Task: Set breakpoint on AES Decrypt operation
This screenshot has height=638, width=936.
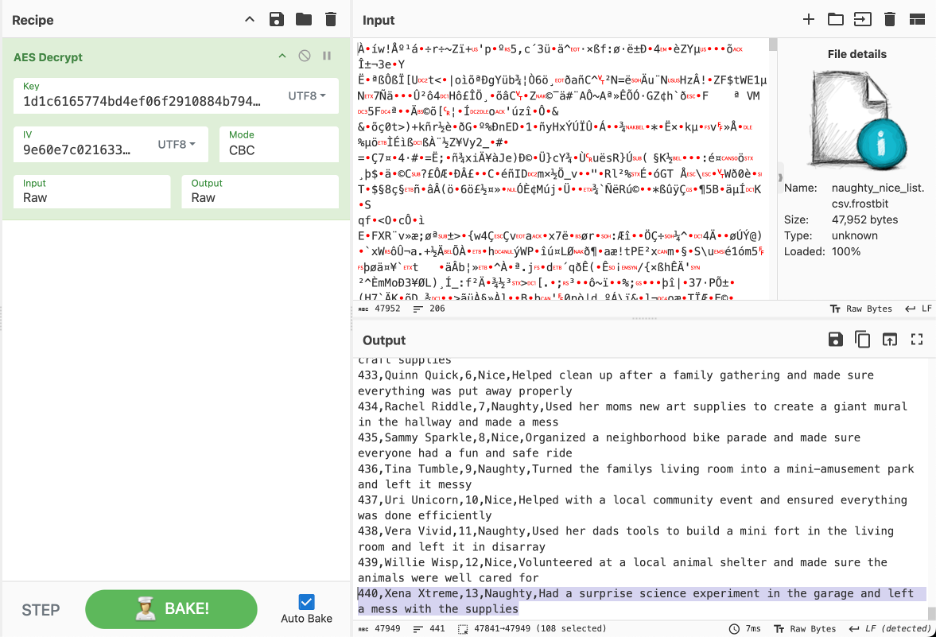Action: coord(327,57)
